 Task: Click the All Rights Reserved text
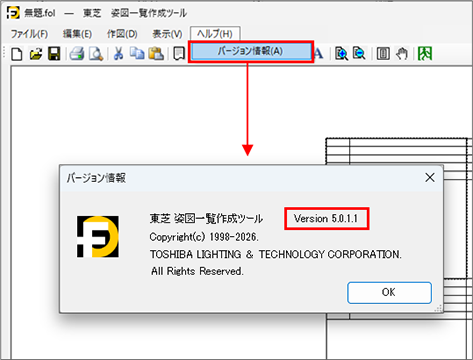[197, 271]
